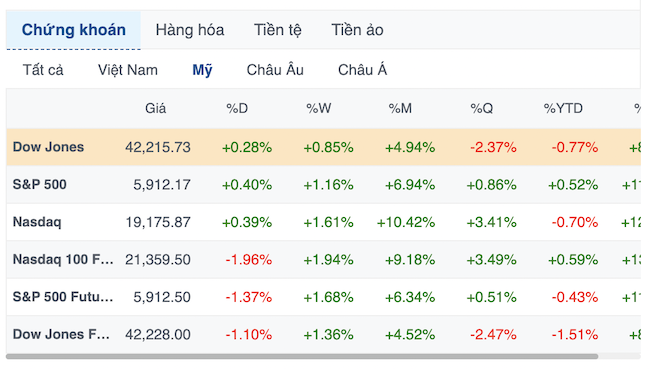Click the Chứng khoán tab
Screen dimensions: 650x369
click(73, 30)
